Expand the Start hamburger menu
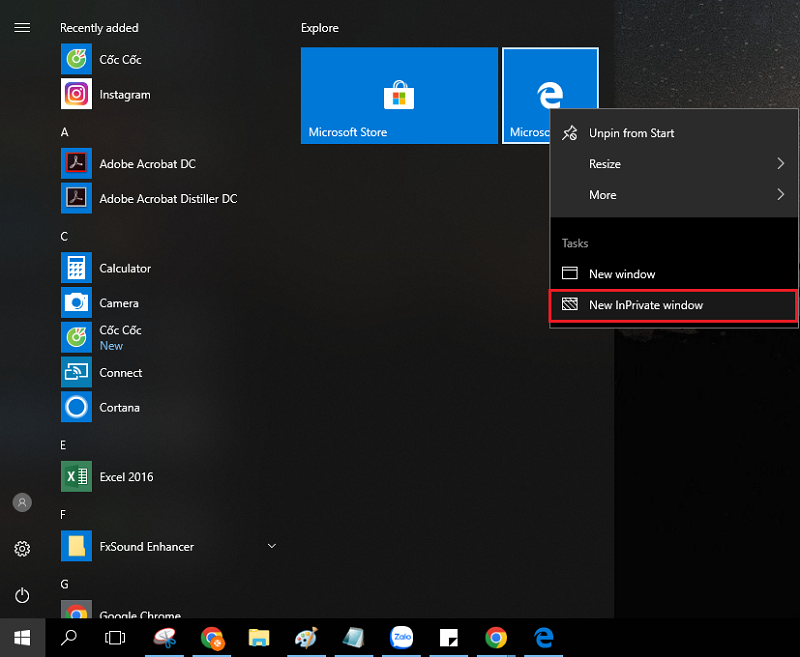This screenshot has height=657, width=800. (22, 28)
